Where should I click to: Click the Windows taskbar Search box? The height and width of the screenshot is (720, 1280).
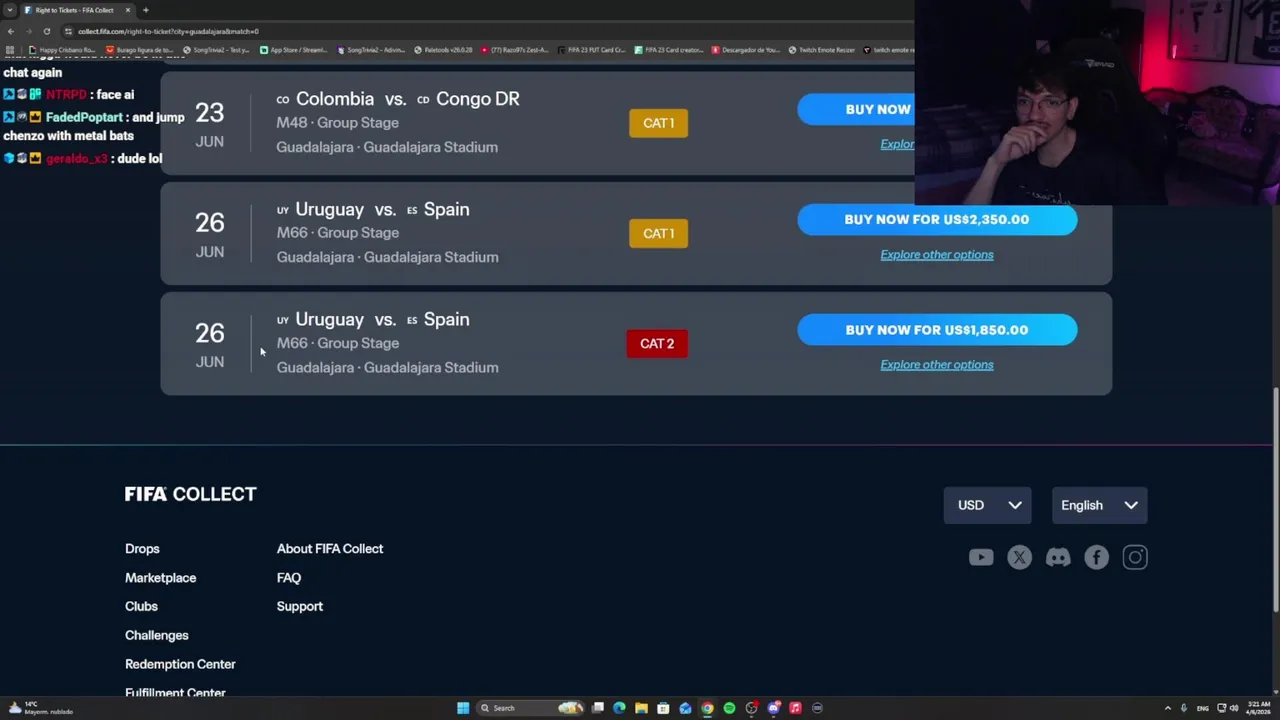pos(530,708)
